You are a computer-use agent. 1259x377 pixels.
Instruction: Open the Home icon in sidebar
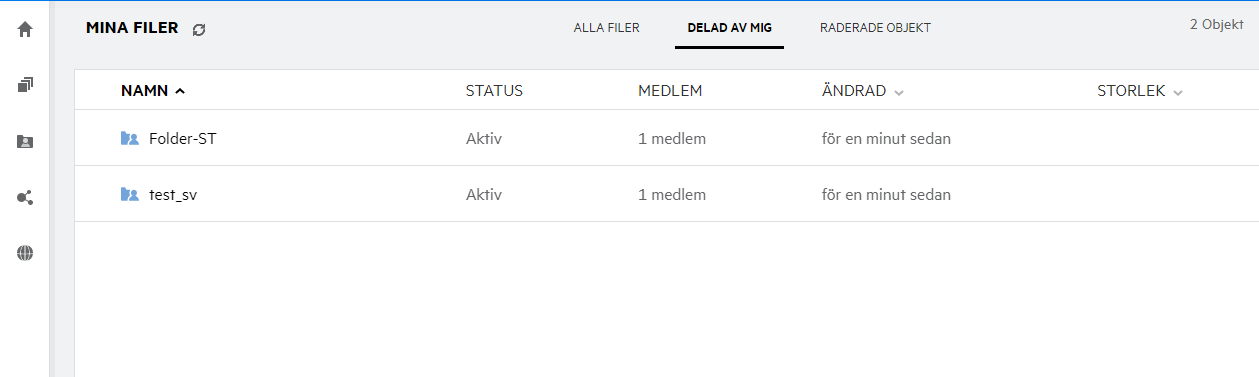[25, 30]
